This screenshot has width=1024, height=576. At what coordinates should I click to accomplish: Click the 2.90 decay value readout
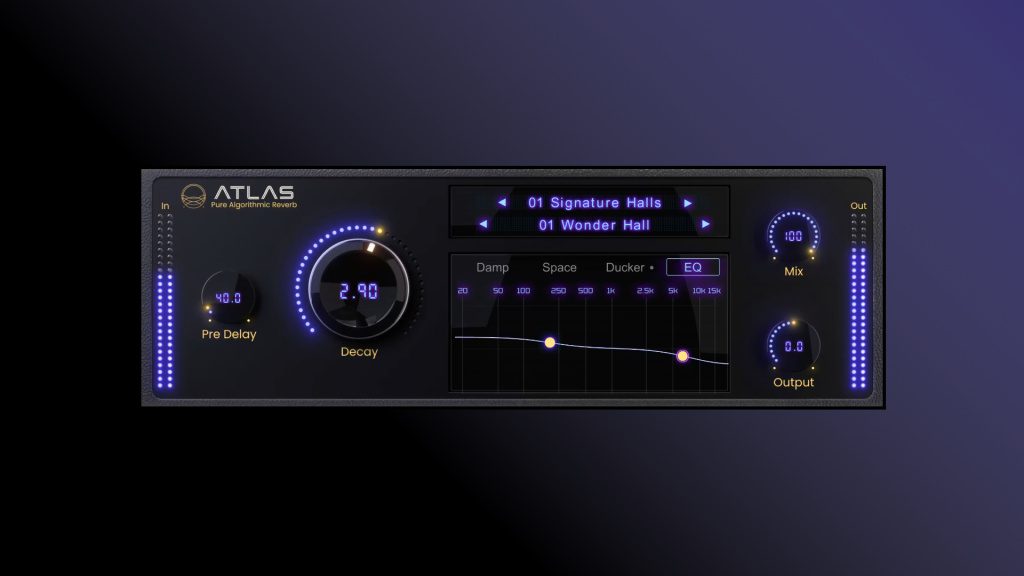tap(359, 291)
